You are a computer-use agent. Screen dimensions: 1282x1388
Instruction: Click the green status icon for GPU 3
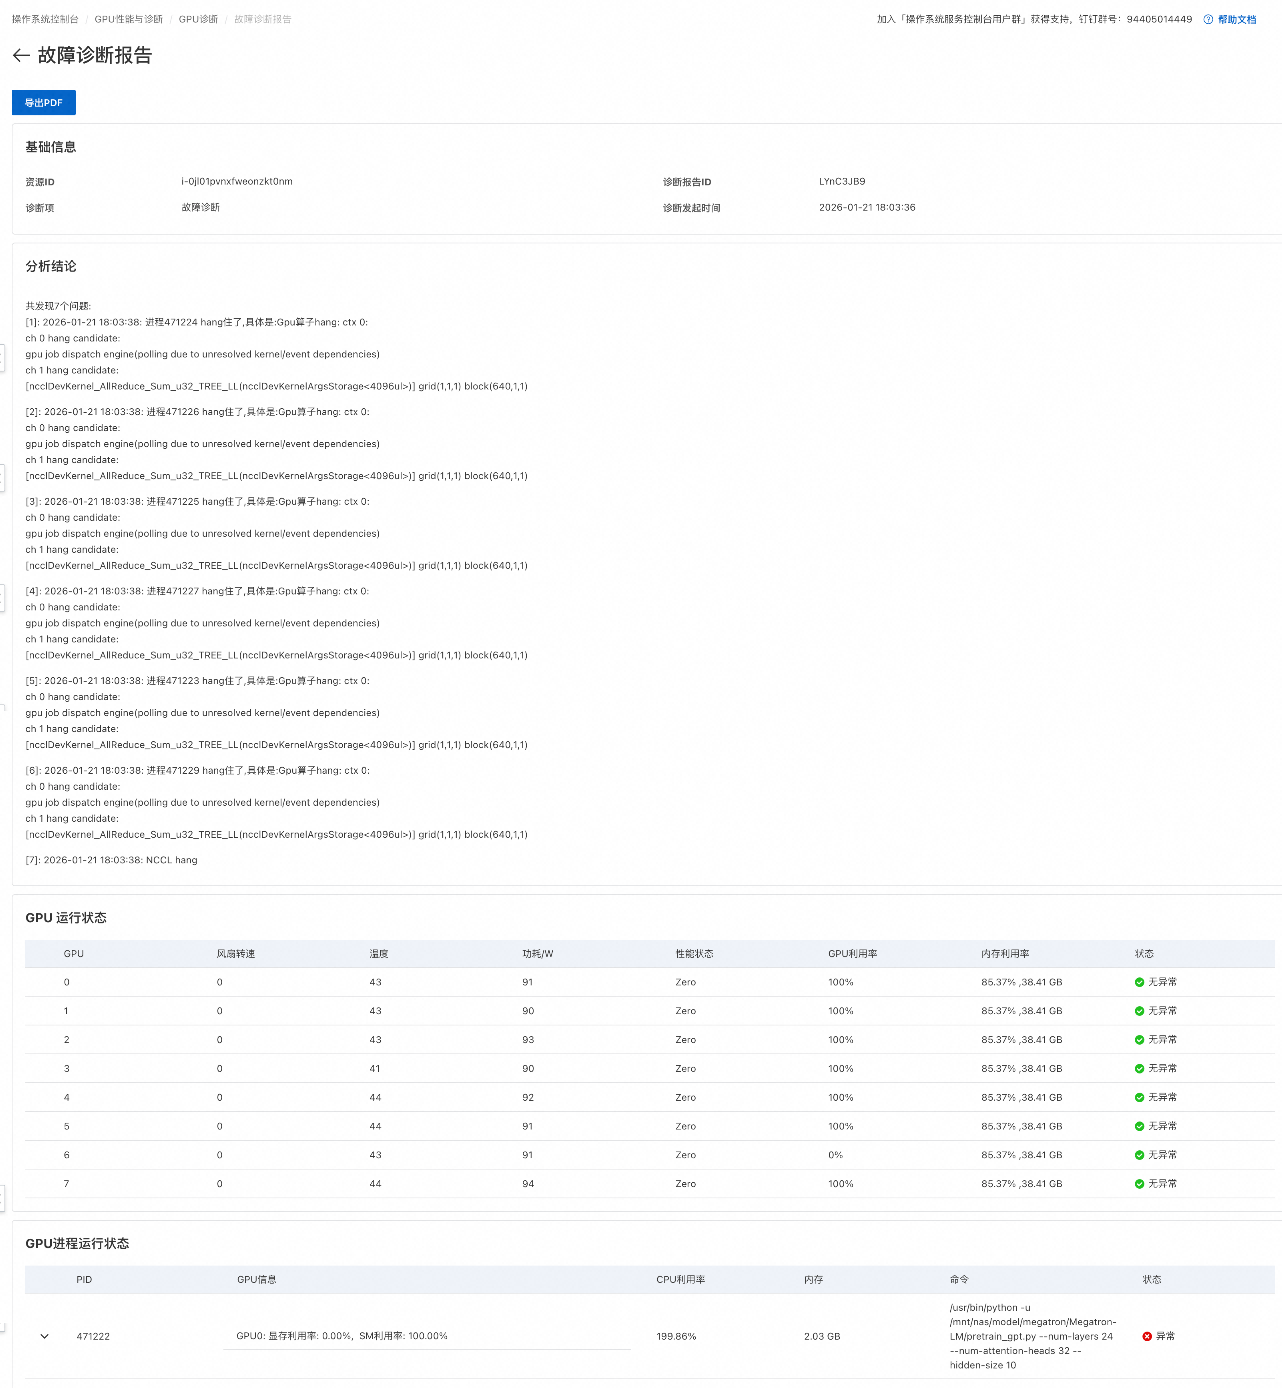(1139, 1069)
